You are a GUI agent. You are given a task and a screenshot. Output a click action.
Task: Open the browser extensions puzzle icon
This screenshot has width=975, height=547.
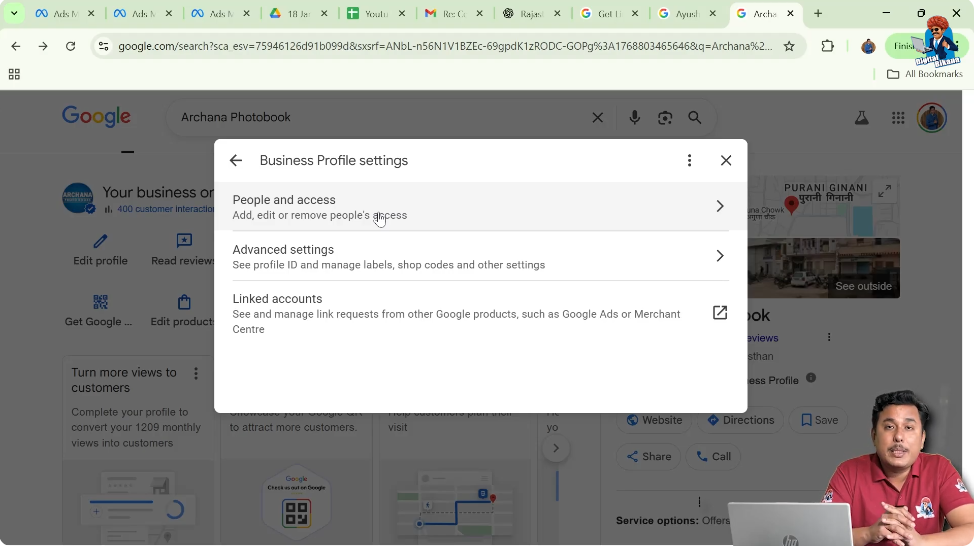click(828, 46)
